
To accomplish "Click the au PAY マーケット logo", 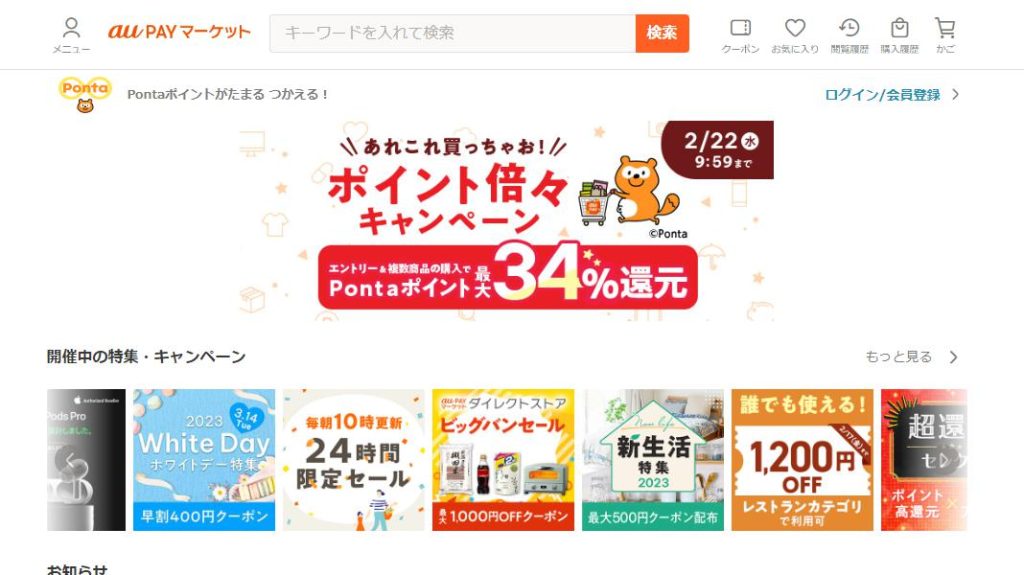I will 179,31.
